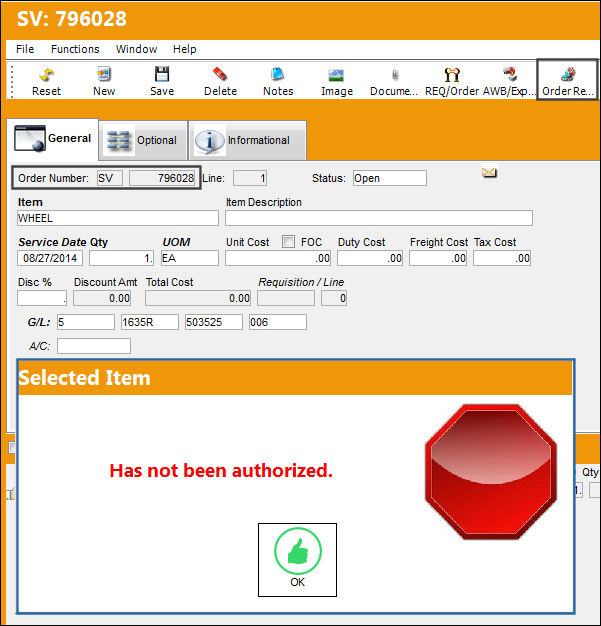Open the File menu
601x626 pixels.
[x=25, y=49]
